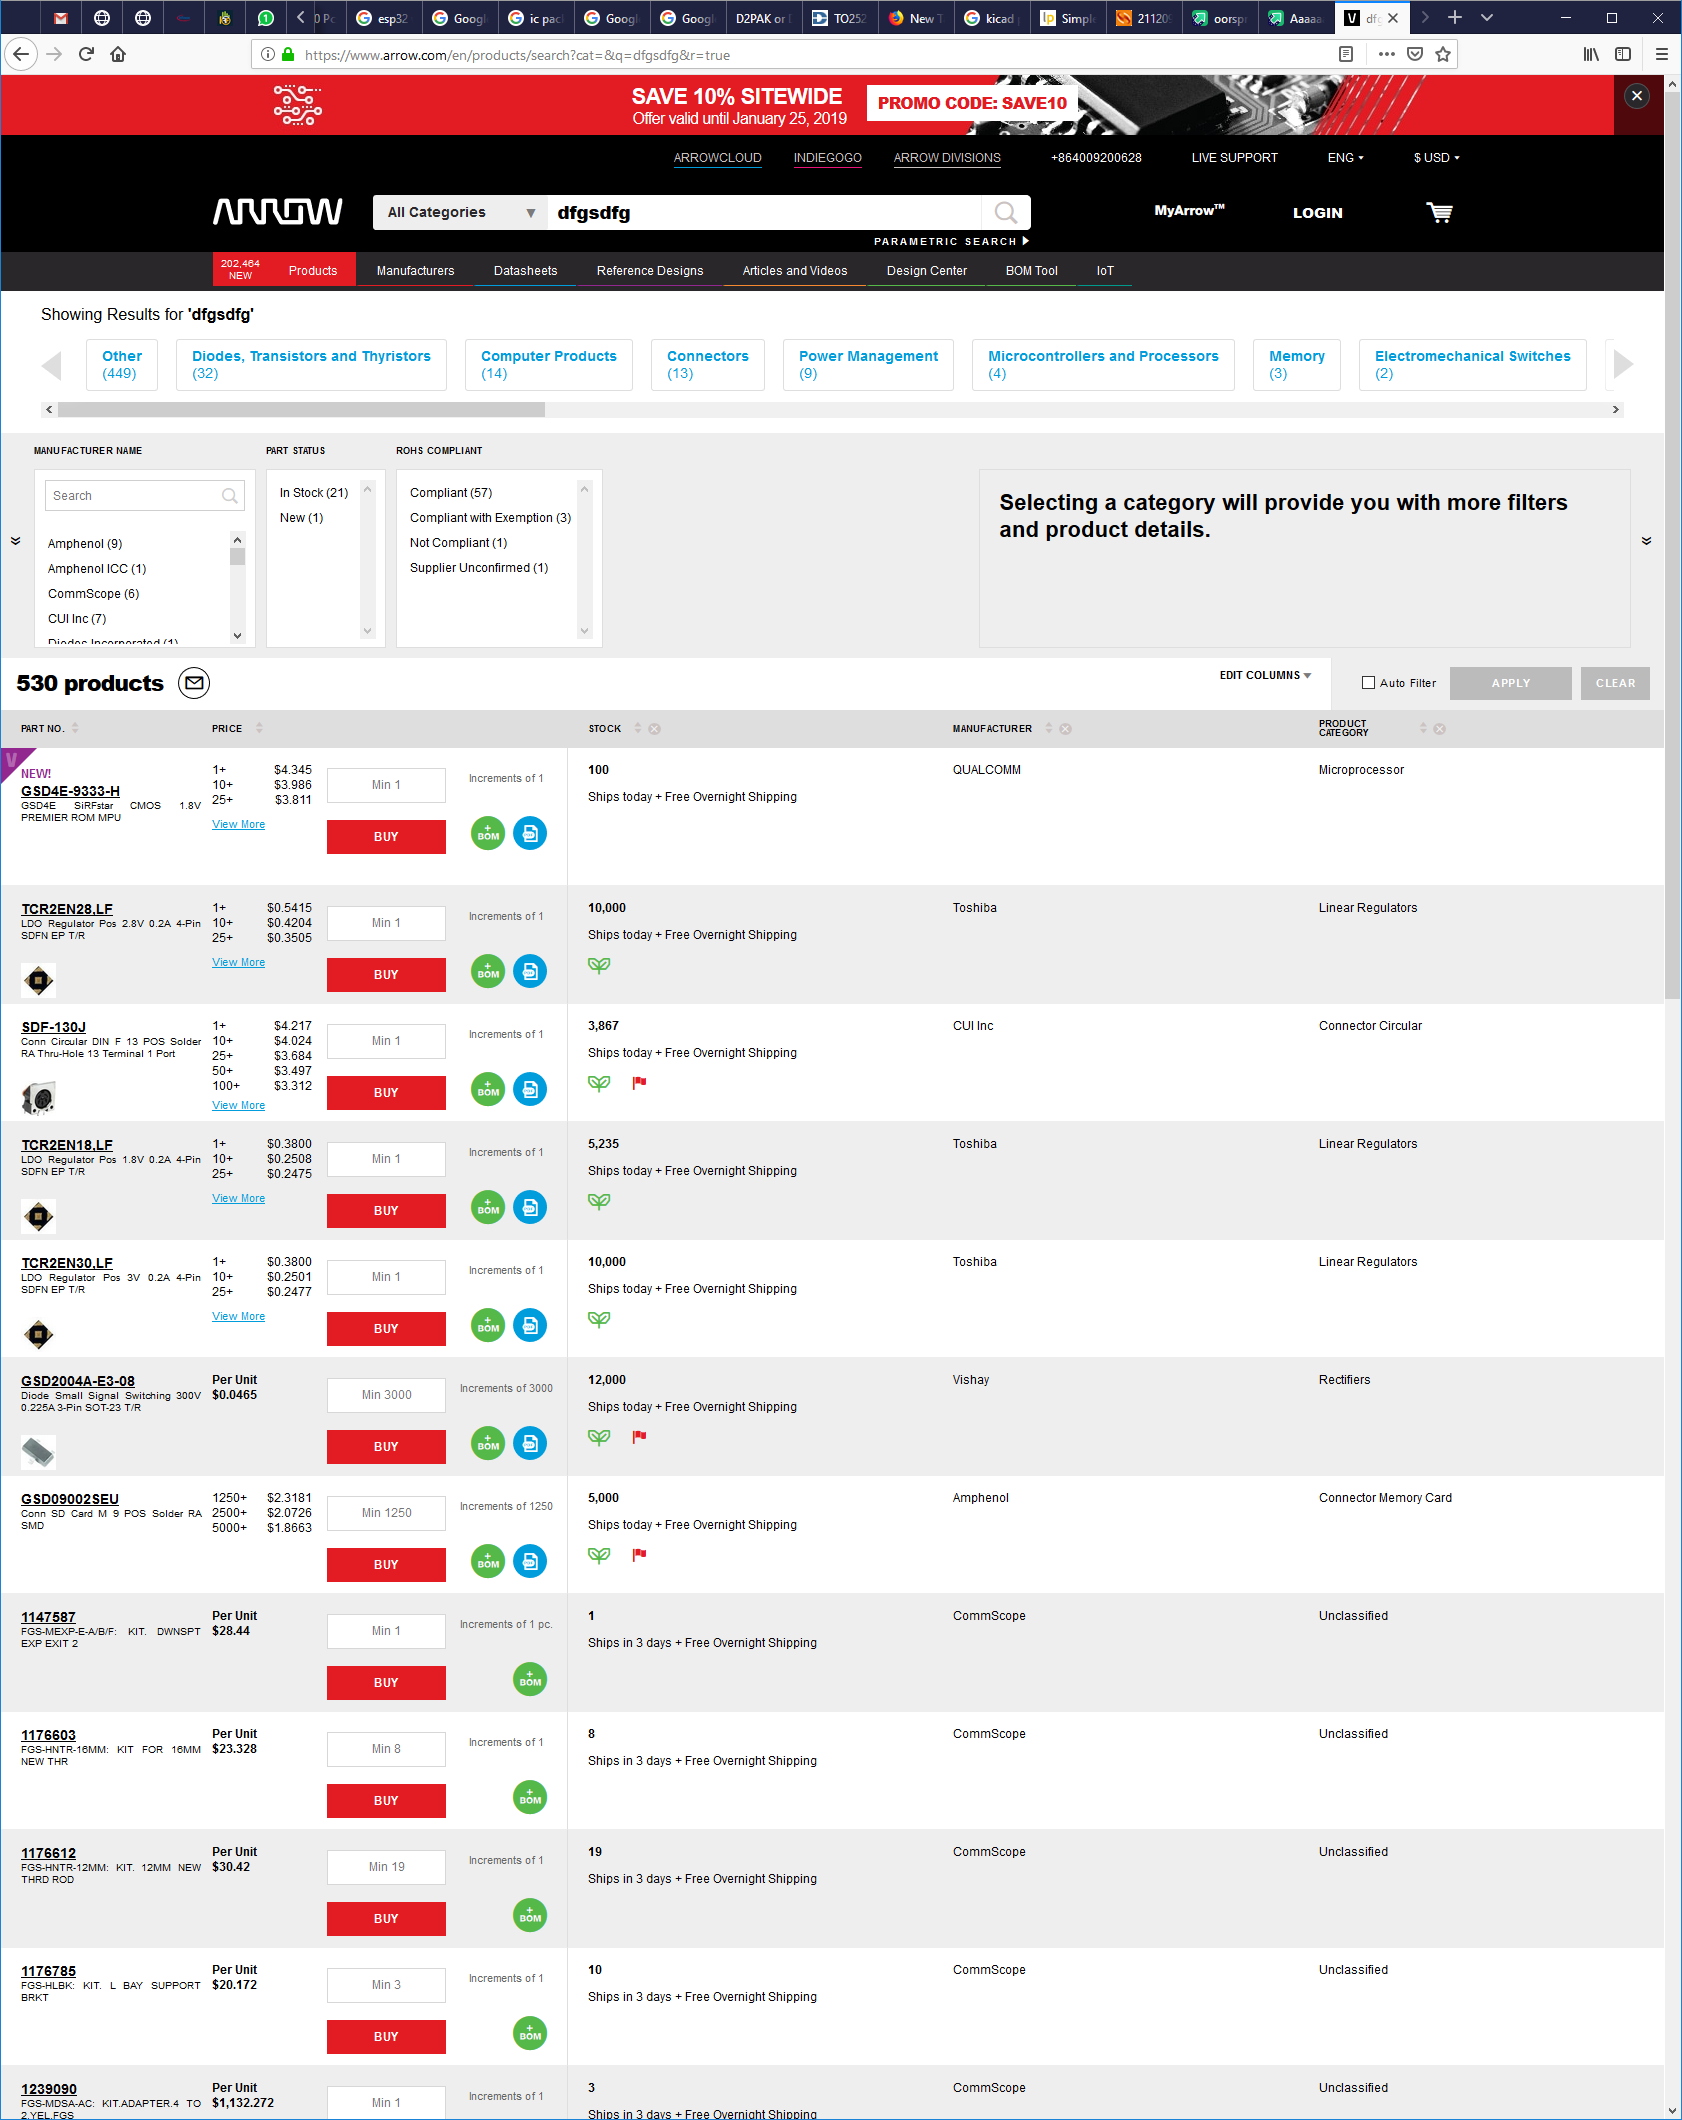The width and height of the screenshot is (1682, 2120).
Task: Click the Arrow logo
Action: click(x=278, y=212)
